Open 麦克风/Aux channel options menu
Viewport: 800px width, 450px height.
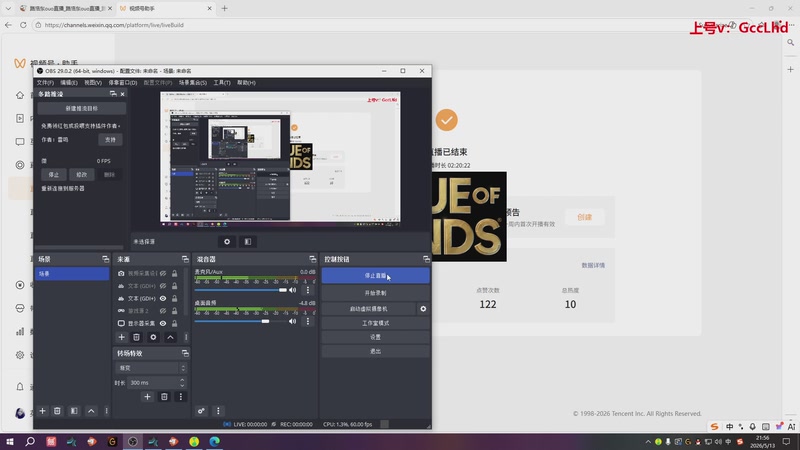pos(308,290)
